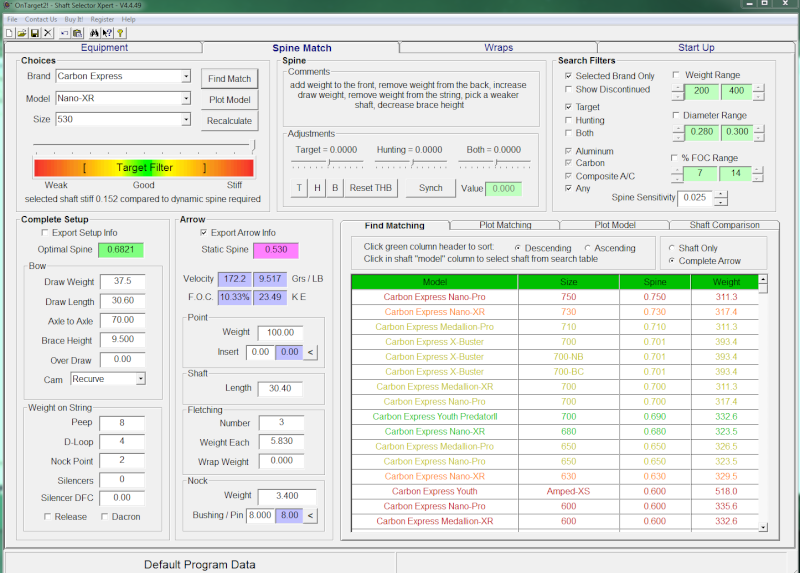Click the Draw Weight input field
Viewport: 800px width, 573px height.
click(122, 281)
